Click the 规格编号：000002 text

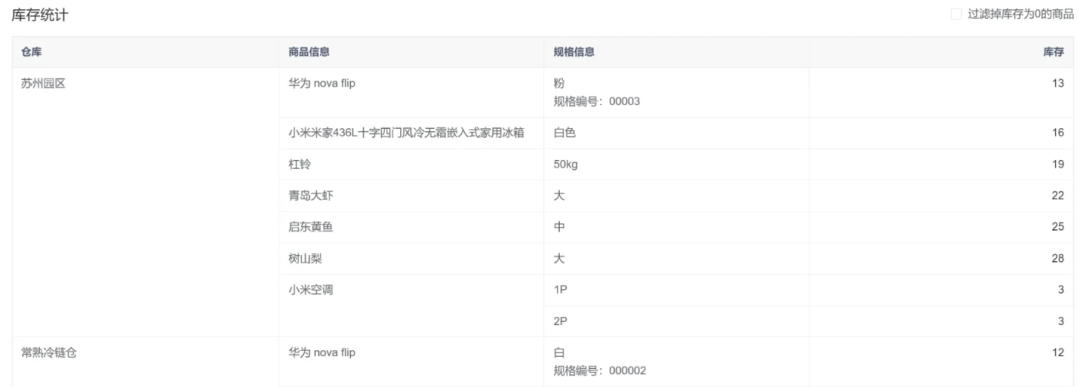tap(600, 371)
